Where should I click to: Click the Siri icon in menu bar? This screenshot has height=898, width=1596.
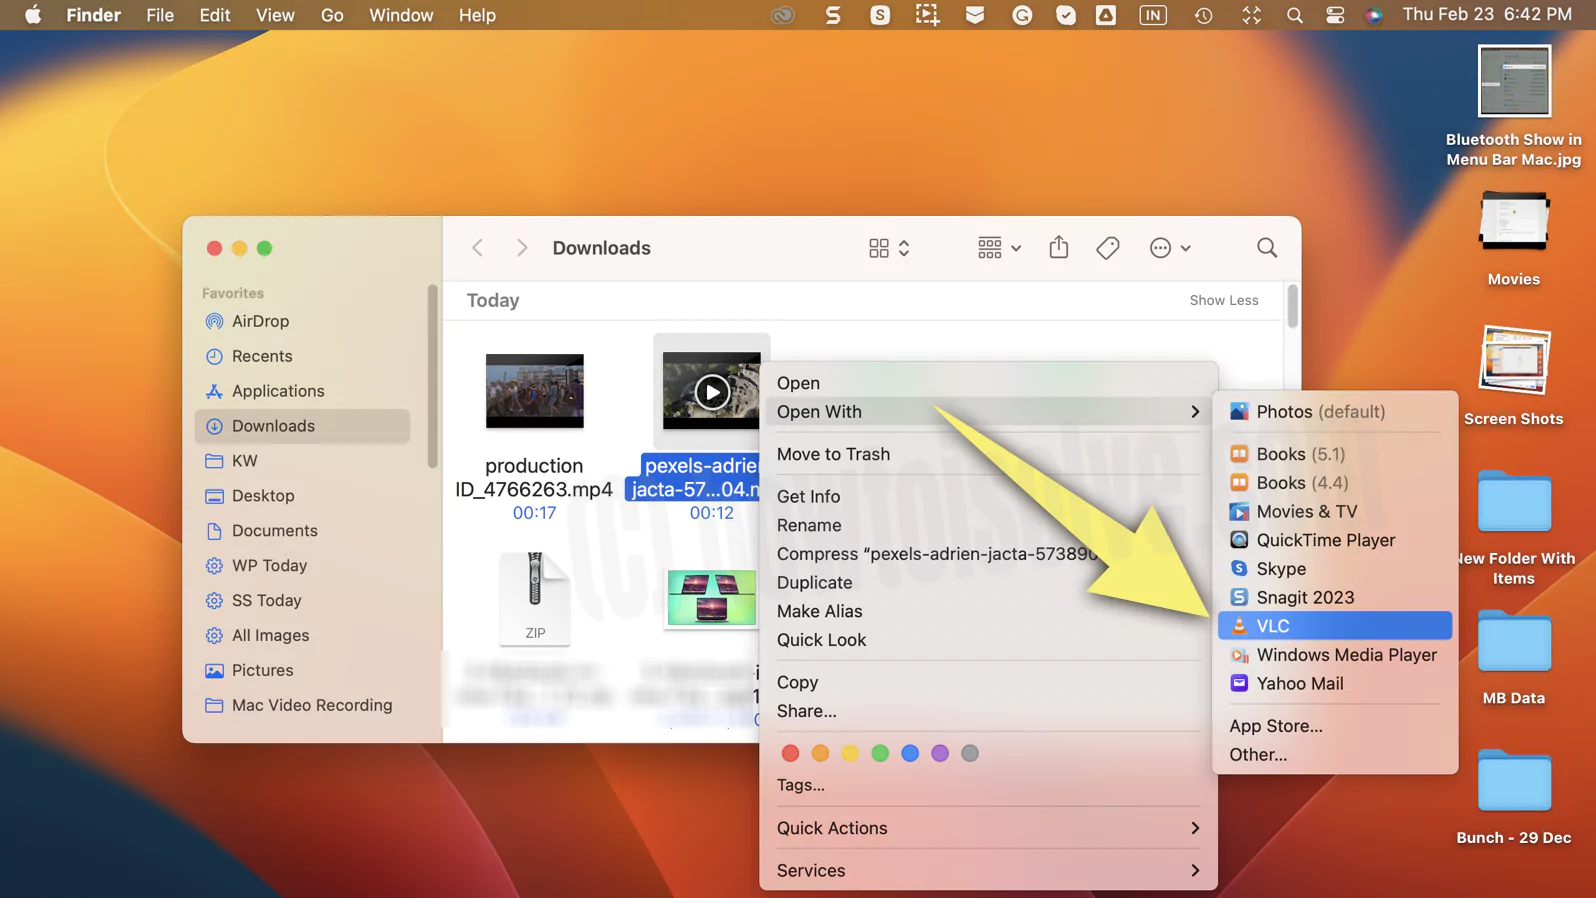click(1374, 15)
